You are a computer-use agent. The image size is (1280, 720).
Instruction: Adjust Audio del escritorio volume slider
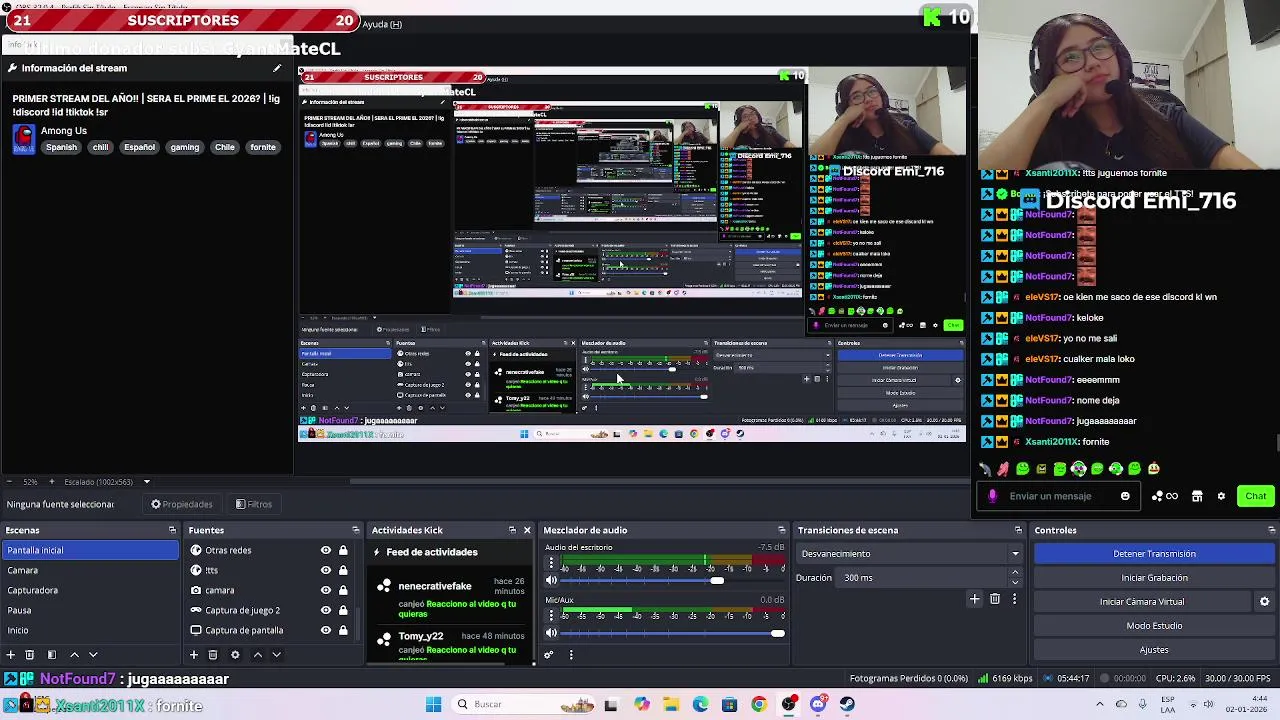pyautogui.click(x=717, y=580)
